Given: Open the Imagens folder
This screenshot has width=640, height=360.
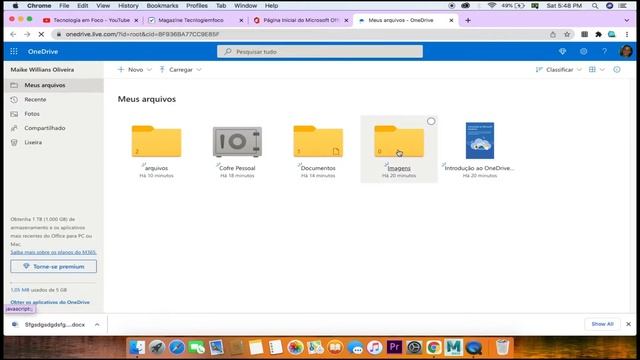Looking at the screenshot, I should (399, 141).
